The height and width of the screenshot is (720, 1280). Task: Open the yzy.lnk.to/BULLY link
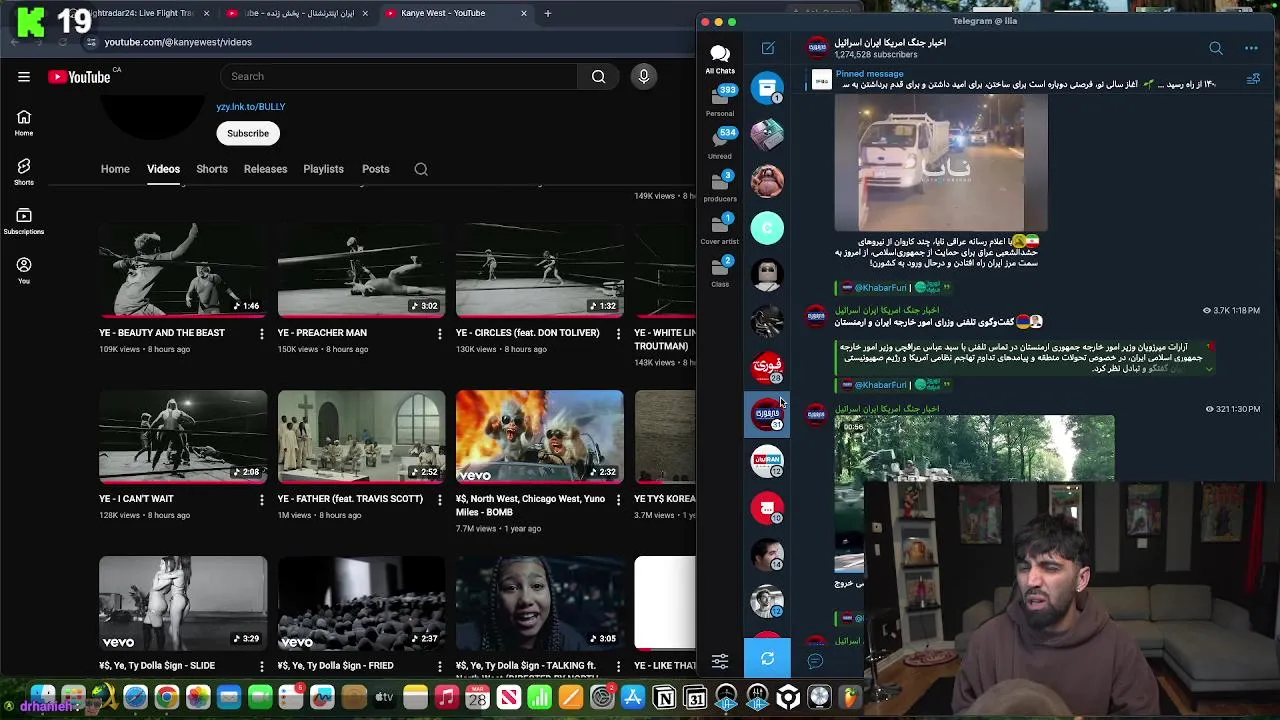click(x=251, y=106)
